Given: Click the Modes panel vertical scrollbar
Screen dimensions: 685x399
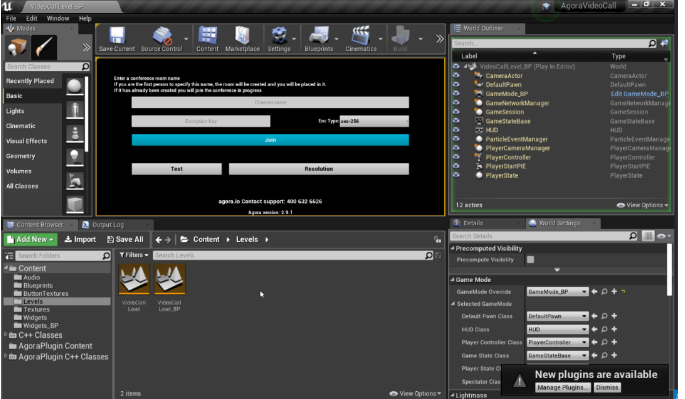Looking at the screenshot, I should click(86, 114).
